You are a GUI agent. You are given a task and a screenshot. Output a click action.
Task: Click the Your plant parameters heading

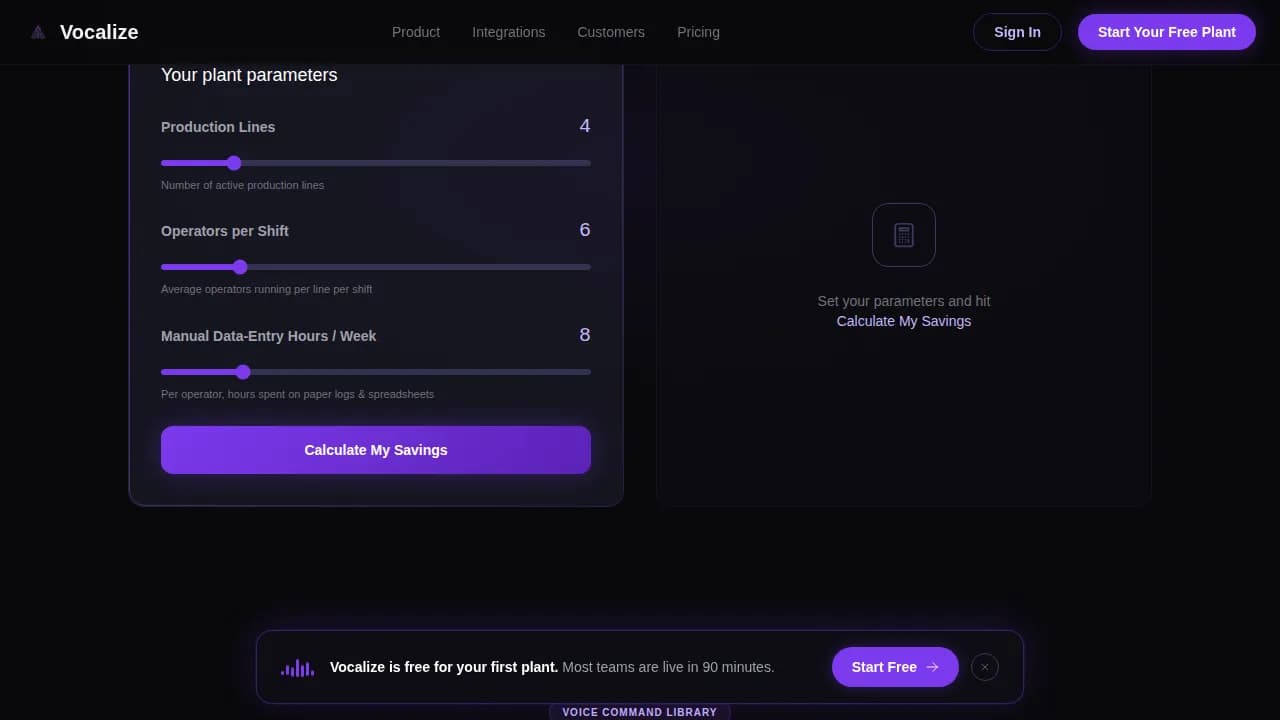pos(249,75)
